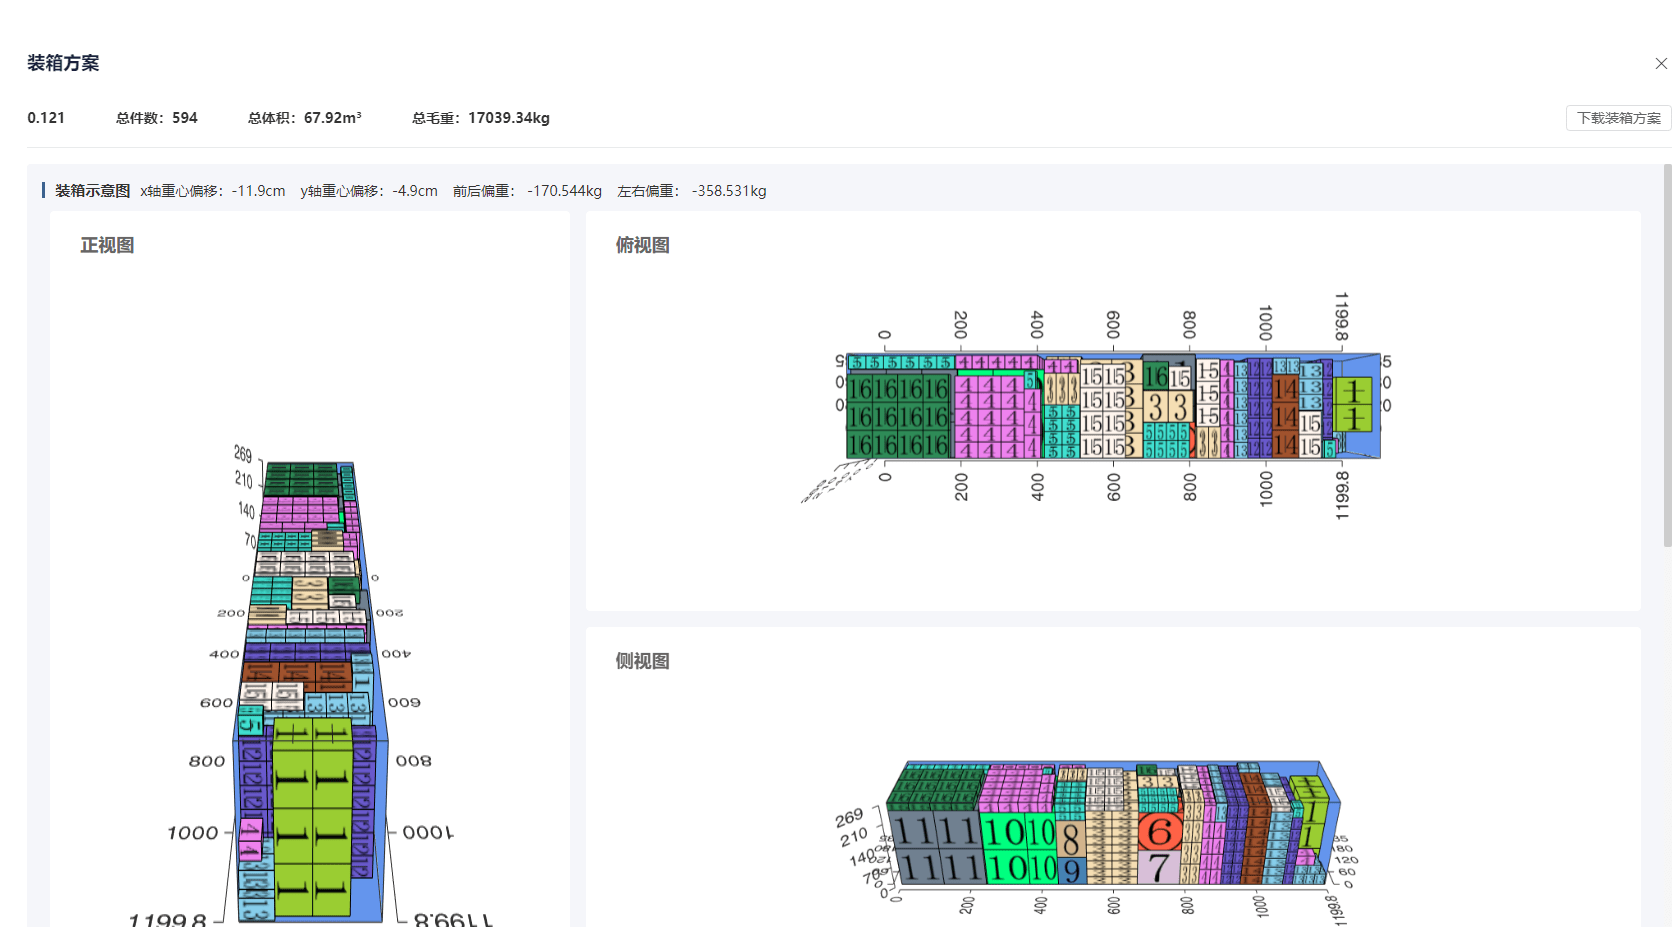Click the tan box 8 in side view
This screenshot has height=927, width=1679.
pos(1070,838)
